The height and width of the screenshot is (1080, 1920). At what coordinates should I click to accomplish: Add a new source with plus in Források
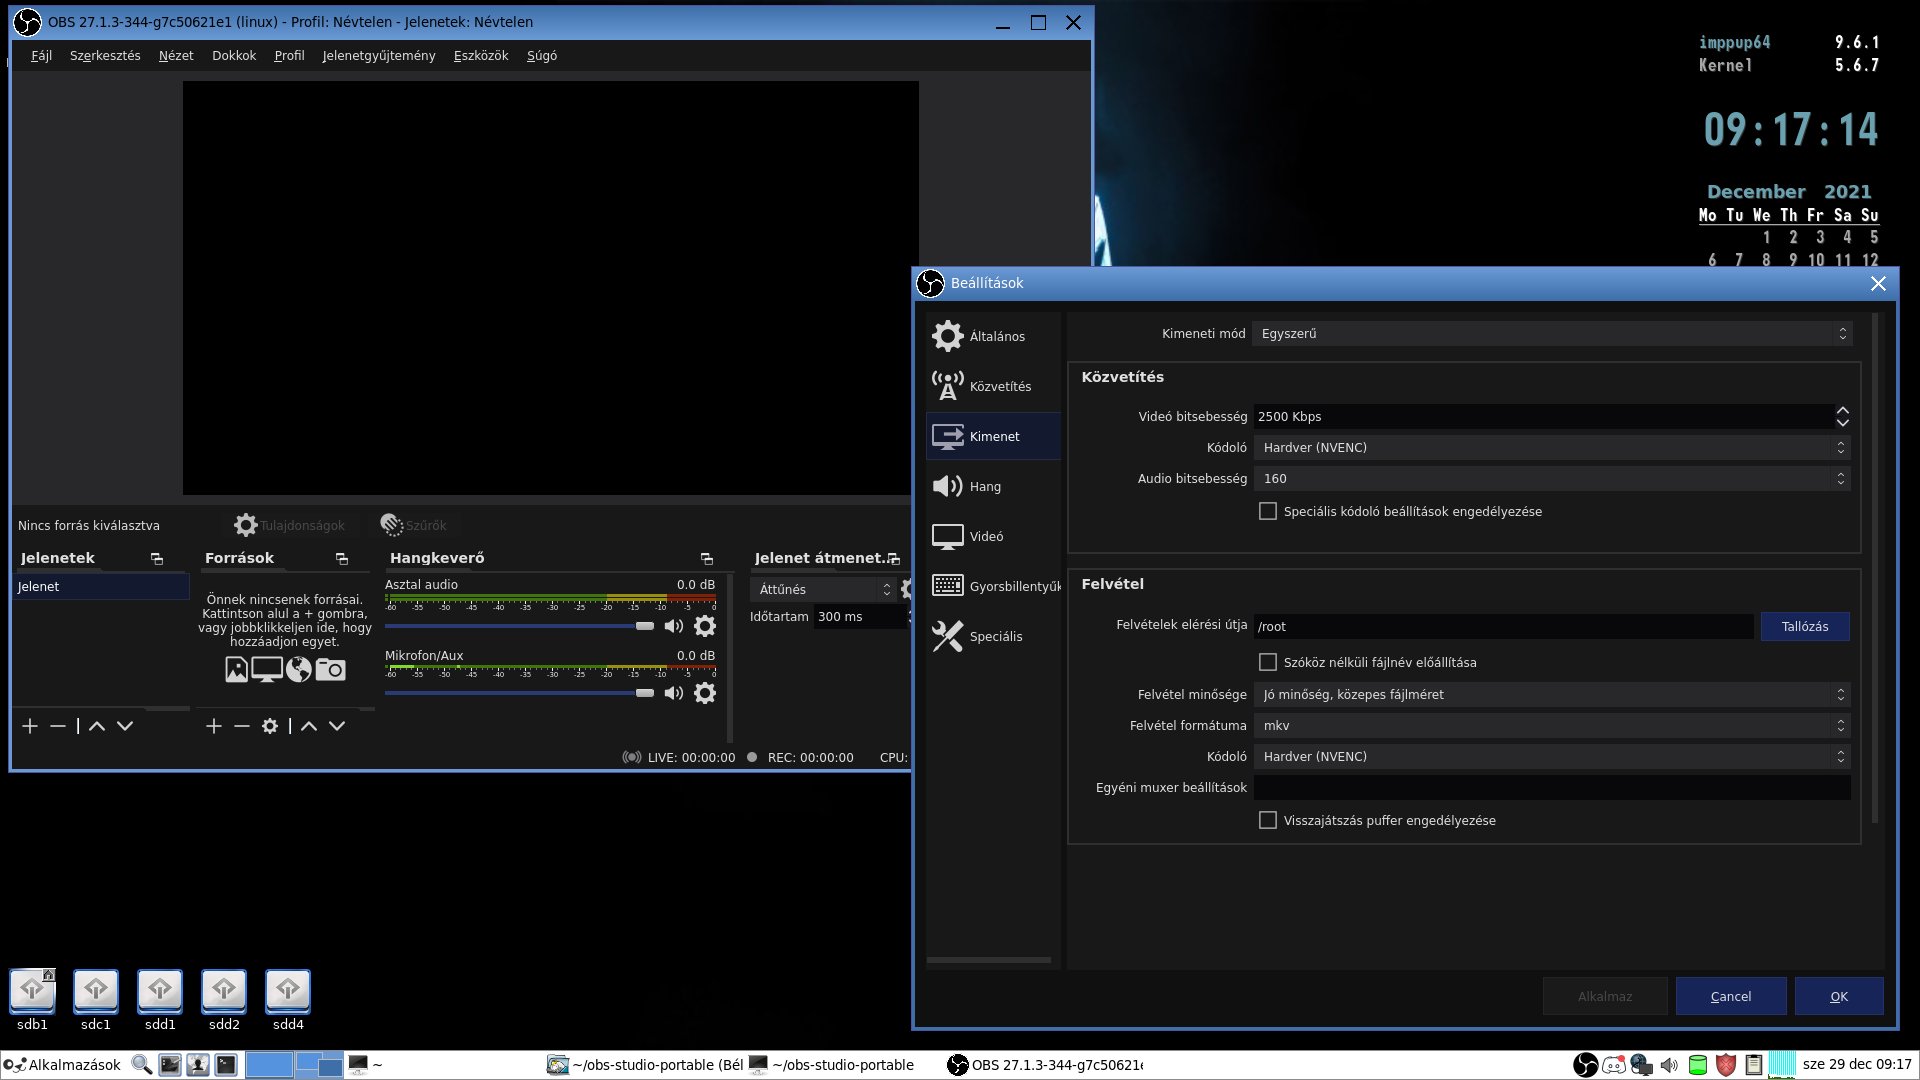coord(214,726)
